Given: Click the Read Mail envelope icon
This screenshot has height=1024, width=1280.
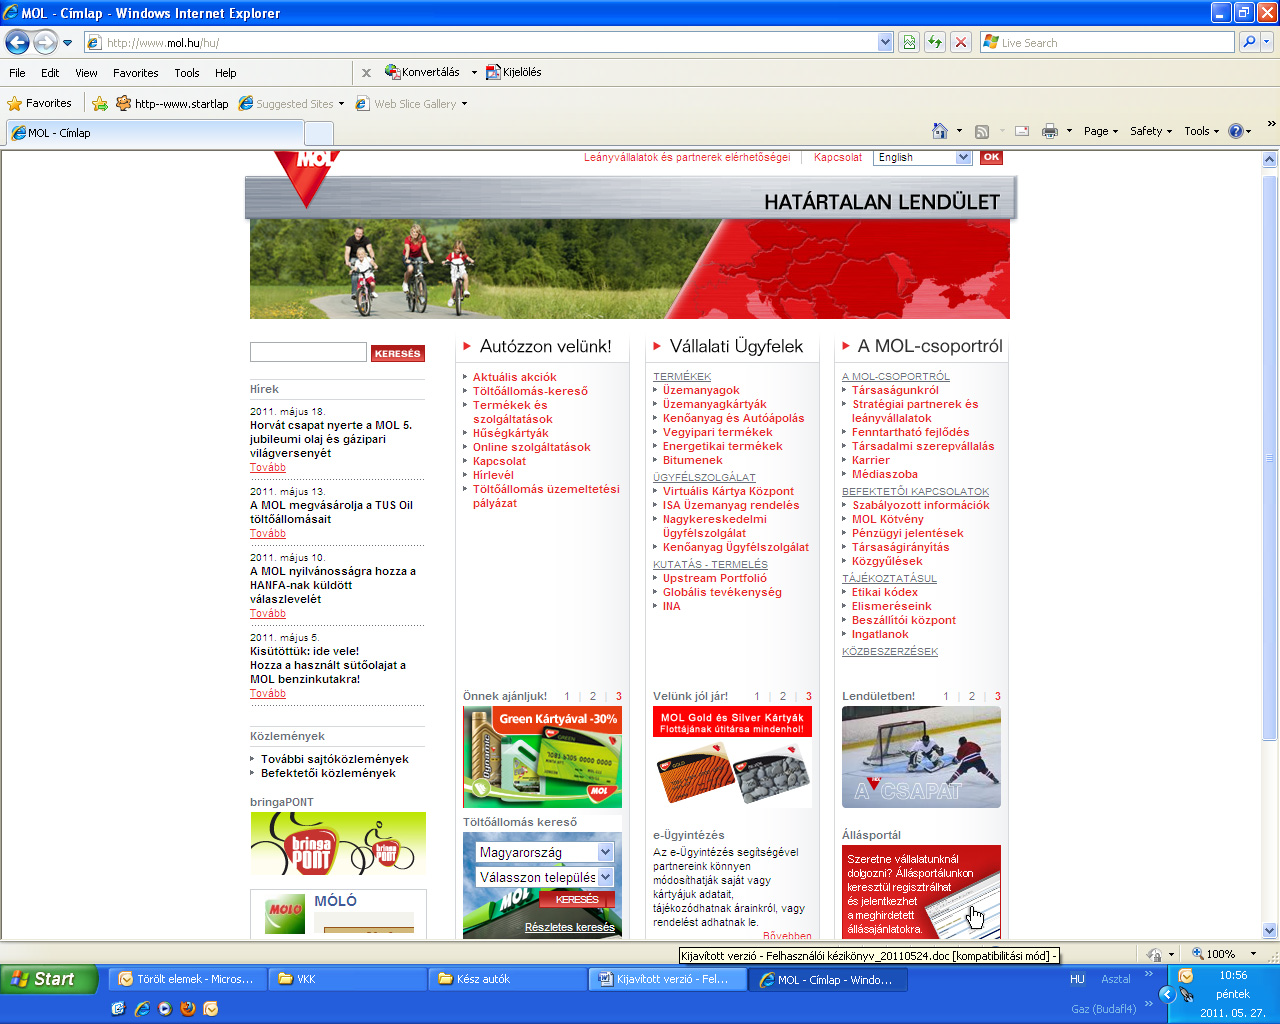Looking at the screenshot, I should (1022, 131).
